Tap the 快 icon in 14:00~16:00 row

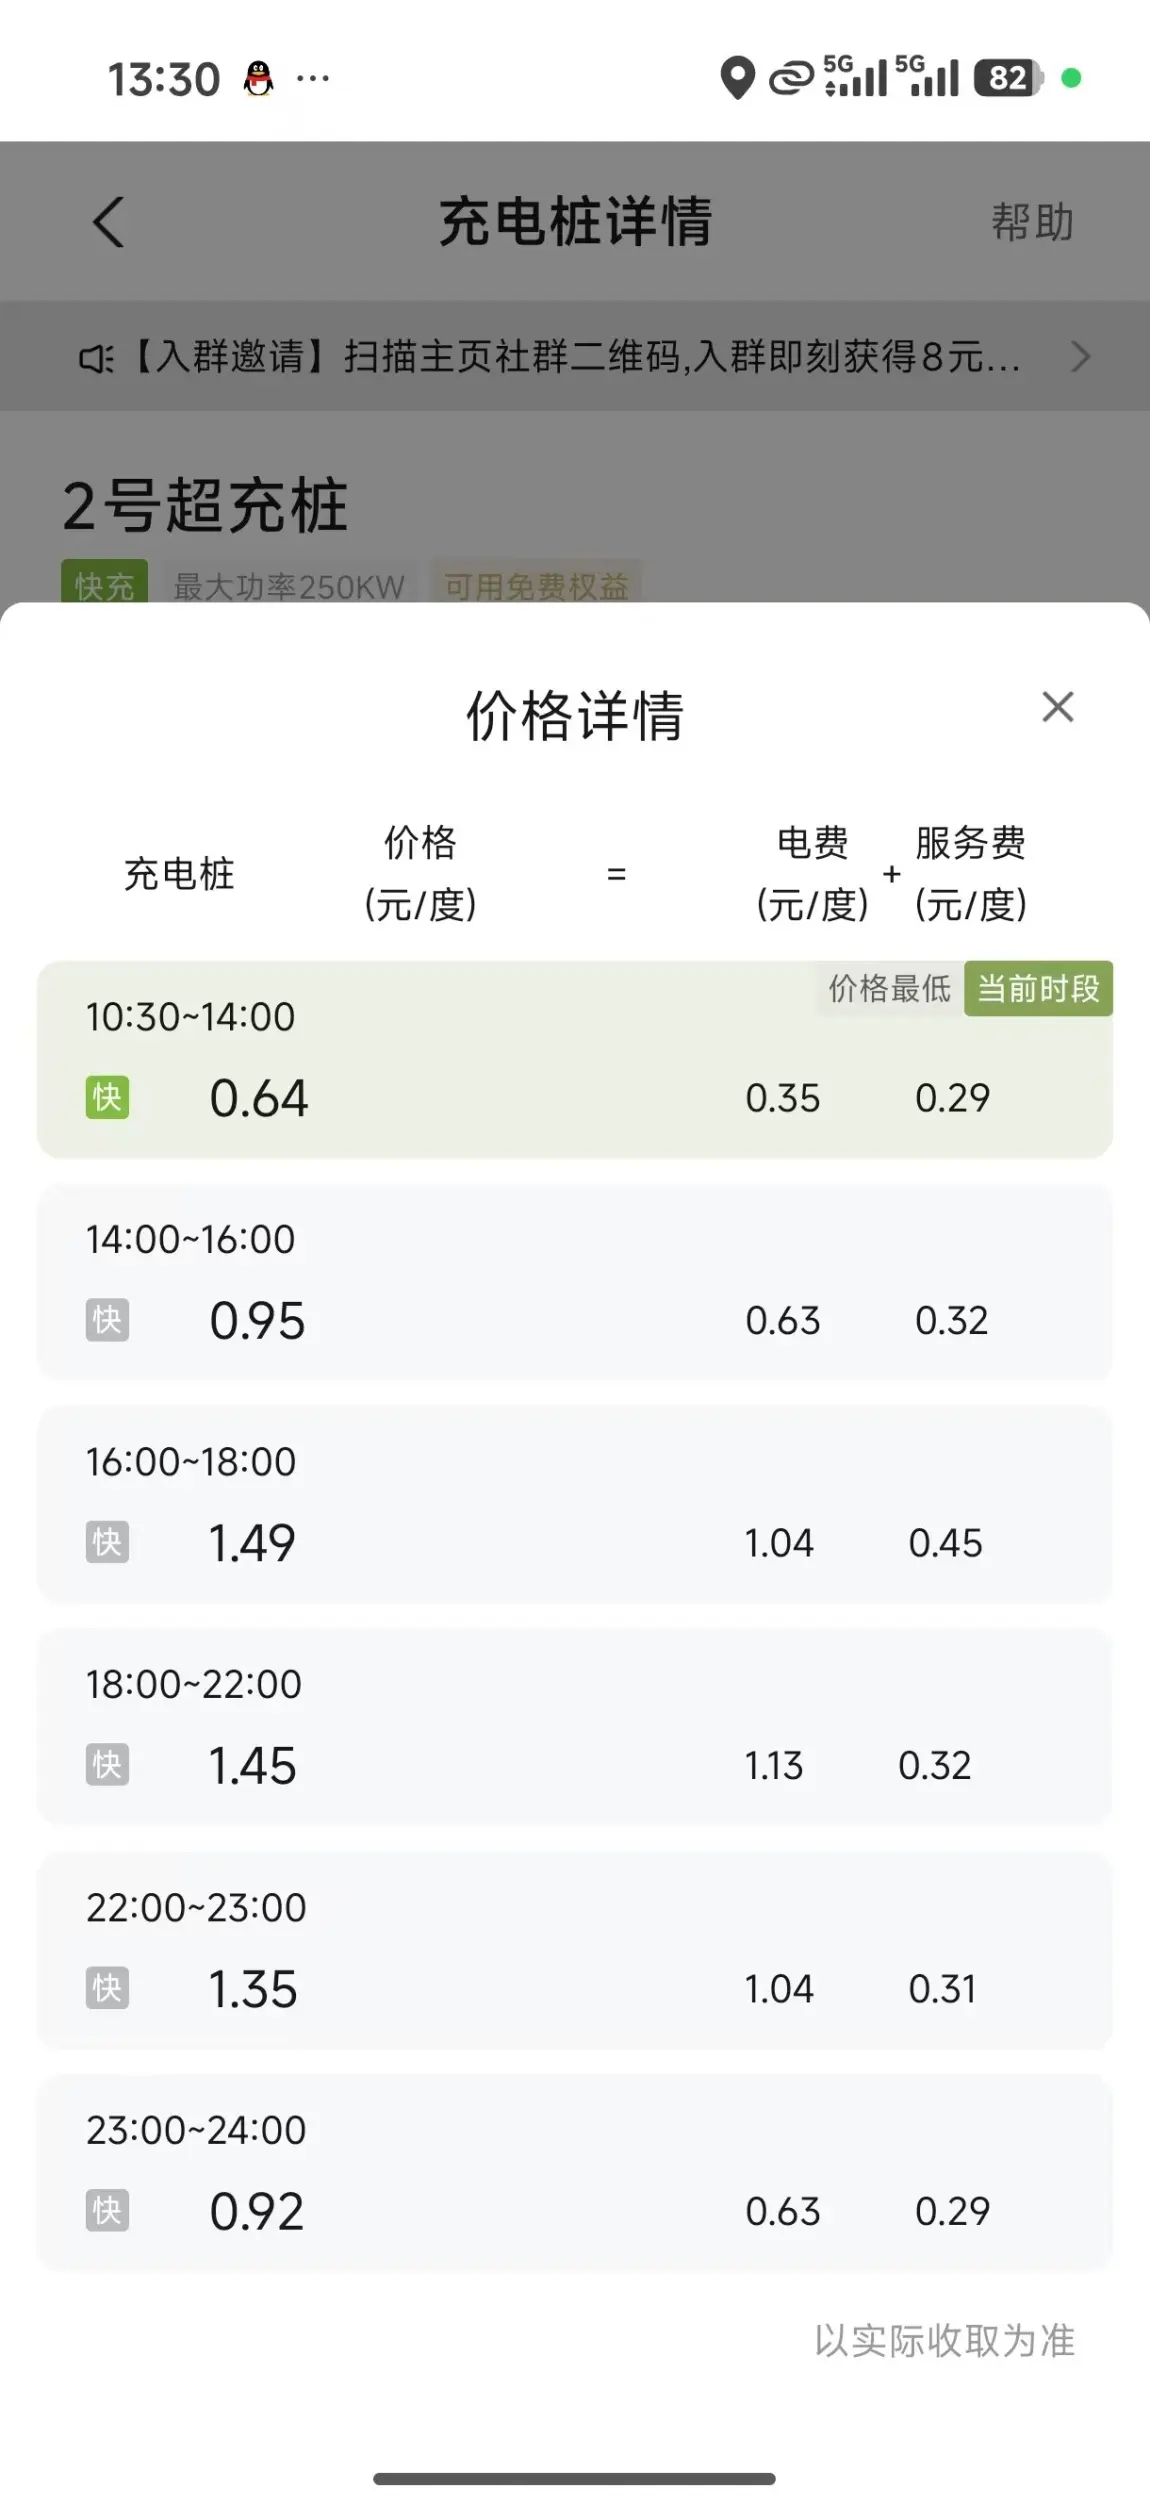point(107,1320)
